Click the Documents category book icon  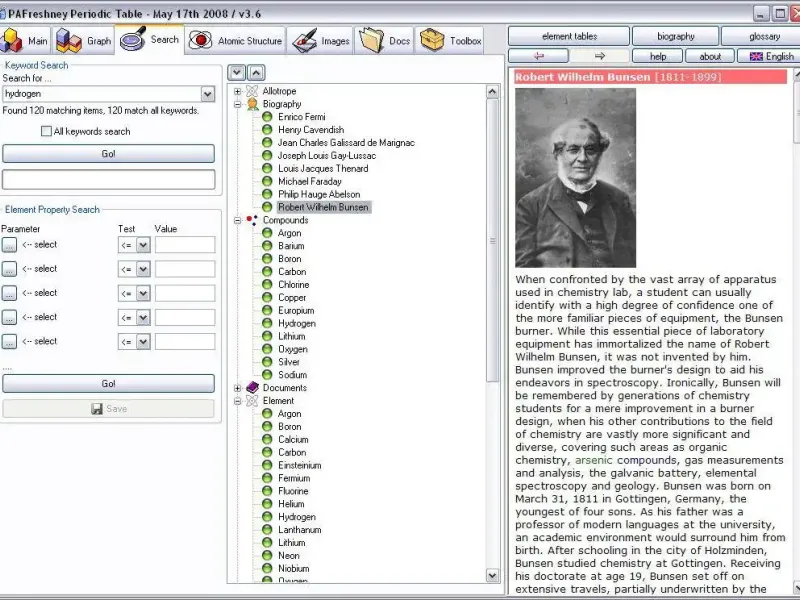click(252, 388)
